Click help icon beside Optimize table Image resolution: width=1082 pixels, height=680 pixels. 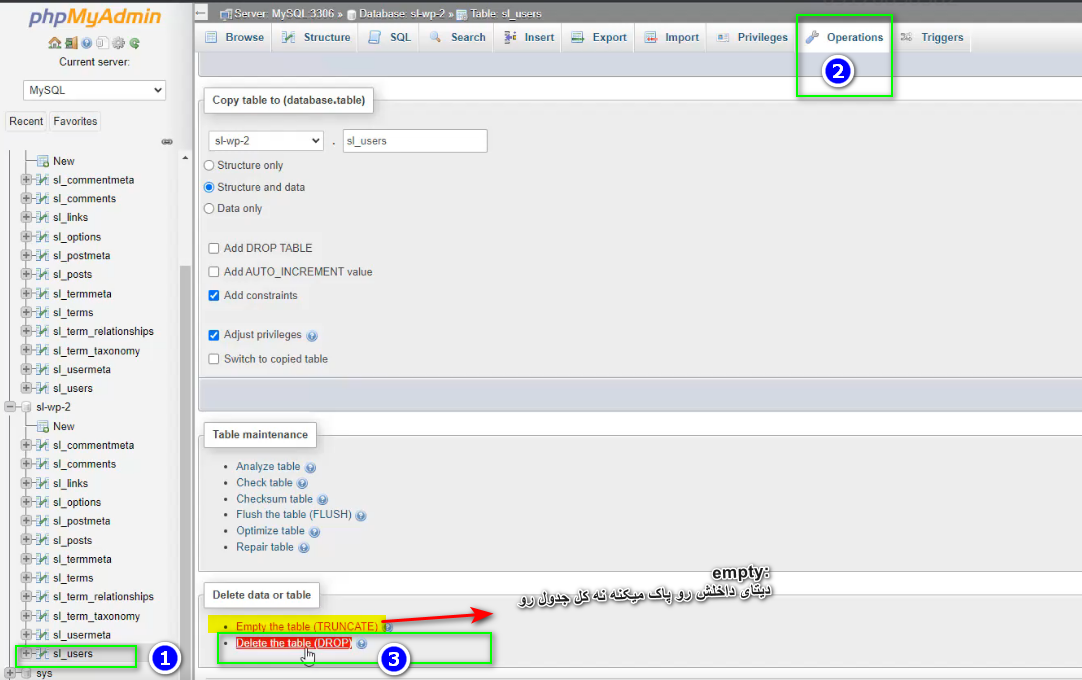pos(315,532)
